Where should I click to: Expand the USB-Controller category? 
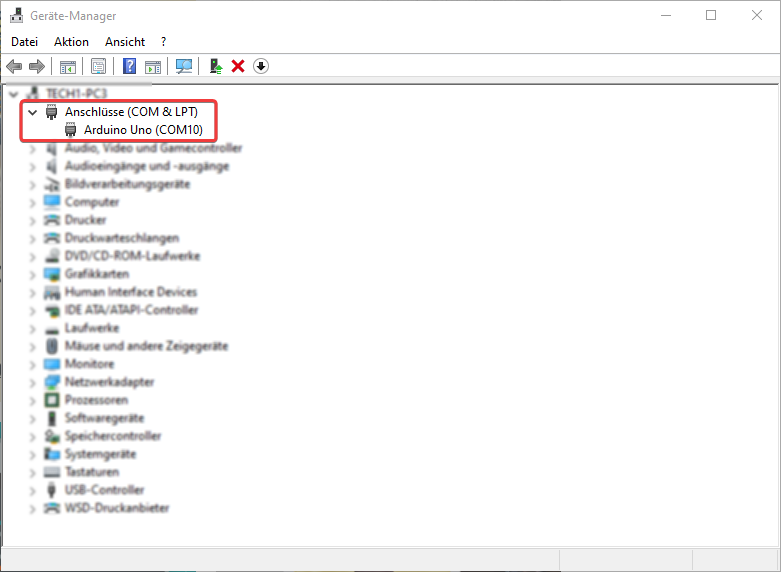pos(33,490)
